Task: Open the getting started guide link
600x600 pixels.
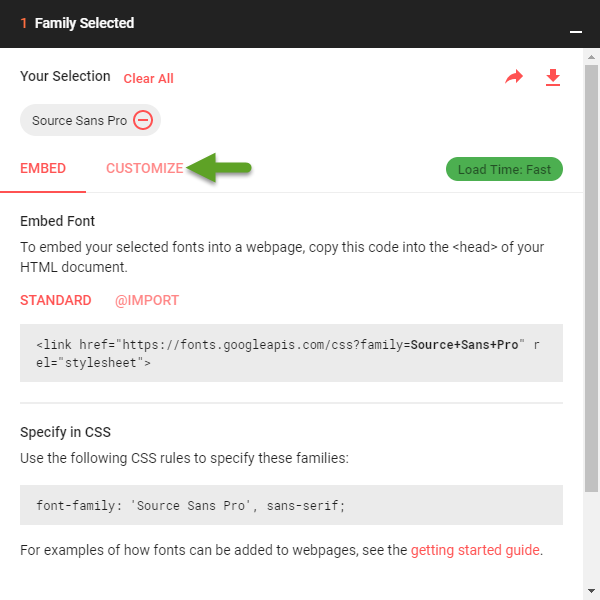Action: pos(475,550)
